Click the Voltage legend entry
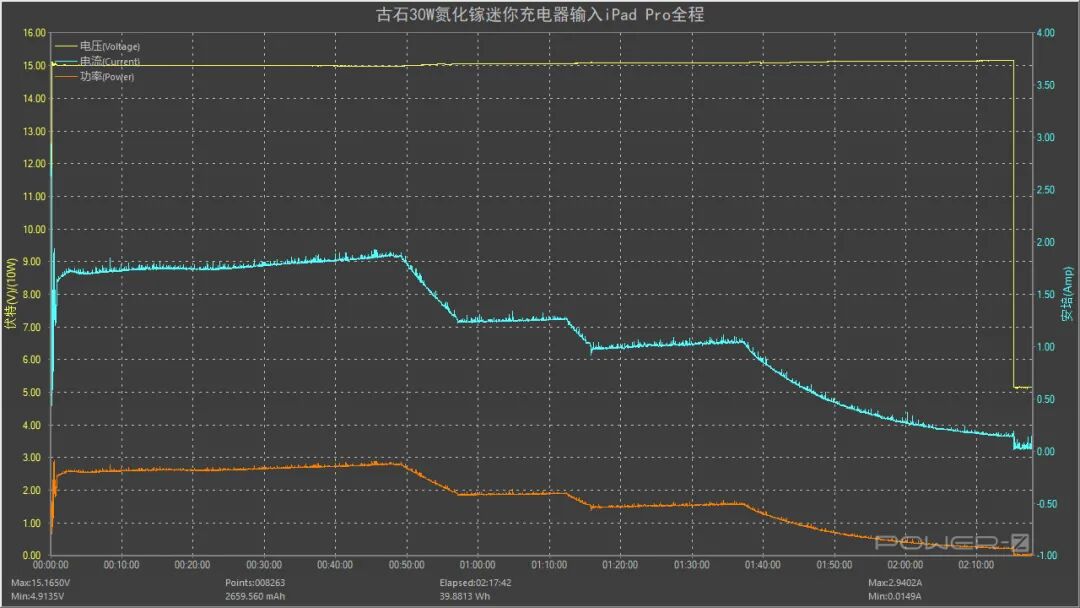 click(x=97, y=46)
